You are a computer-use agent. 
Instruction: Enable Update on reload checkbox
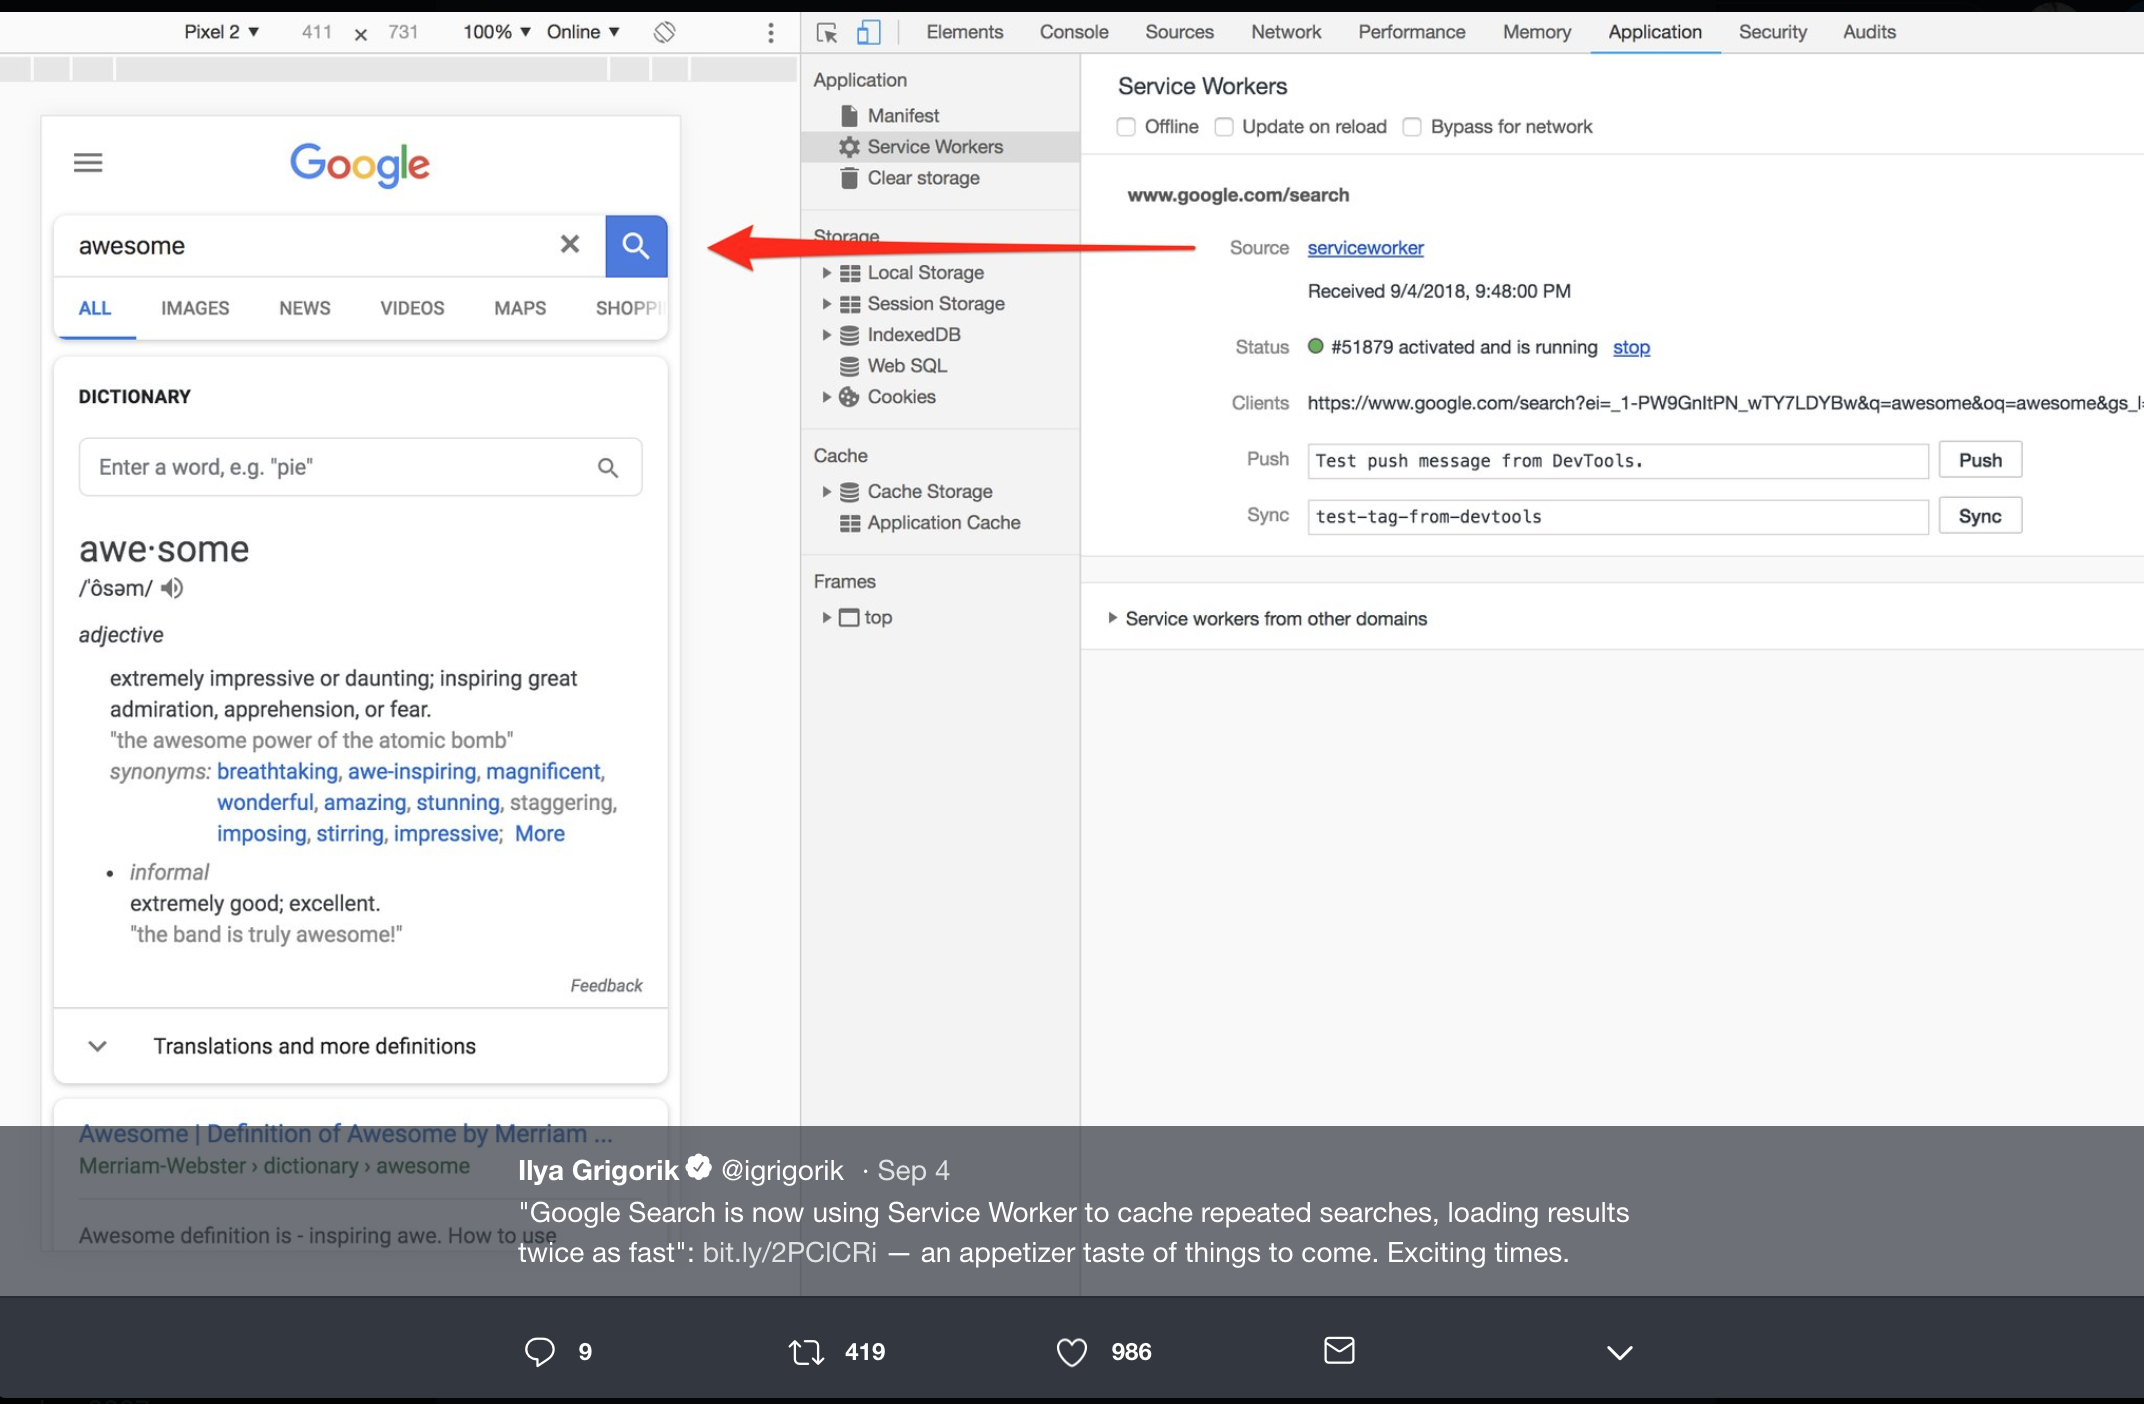(x=1224, y=127)
